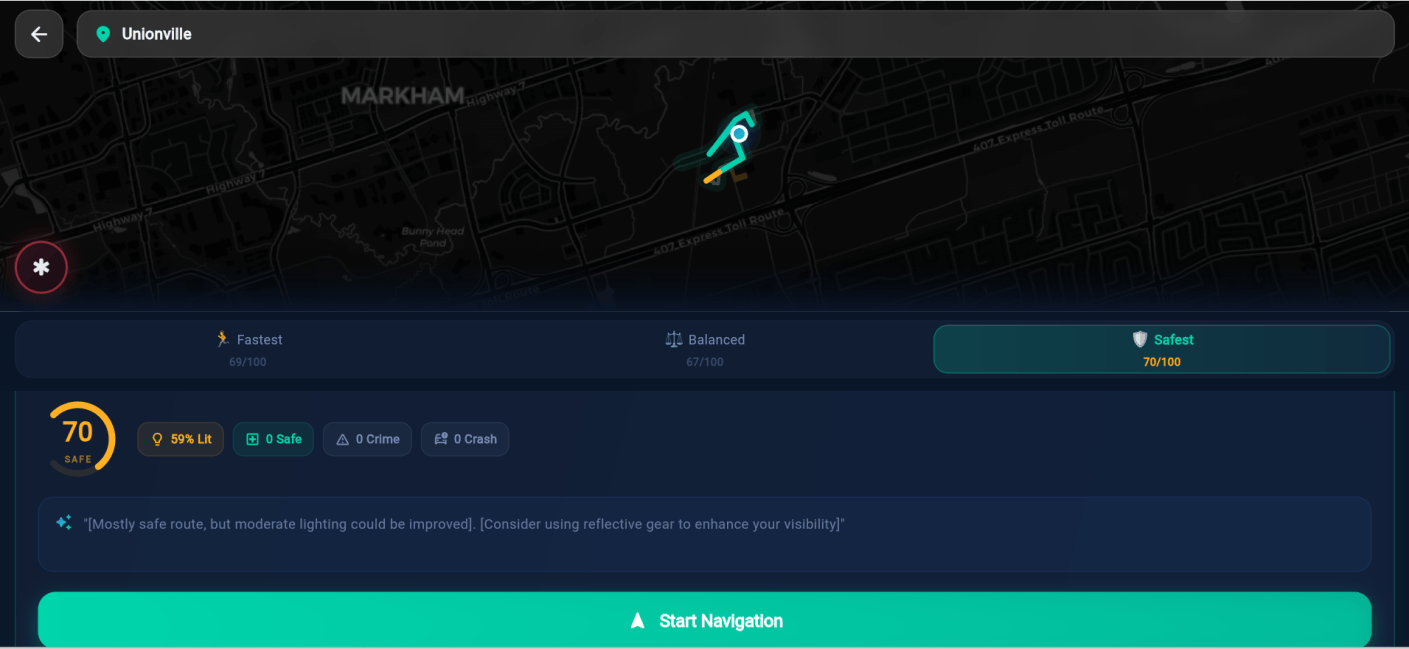Click the Bunny Head Pond map label
Image resolution: width=1409 pixels, height=649 pixels.
pyautogui.click(x=433, y=237)
